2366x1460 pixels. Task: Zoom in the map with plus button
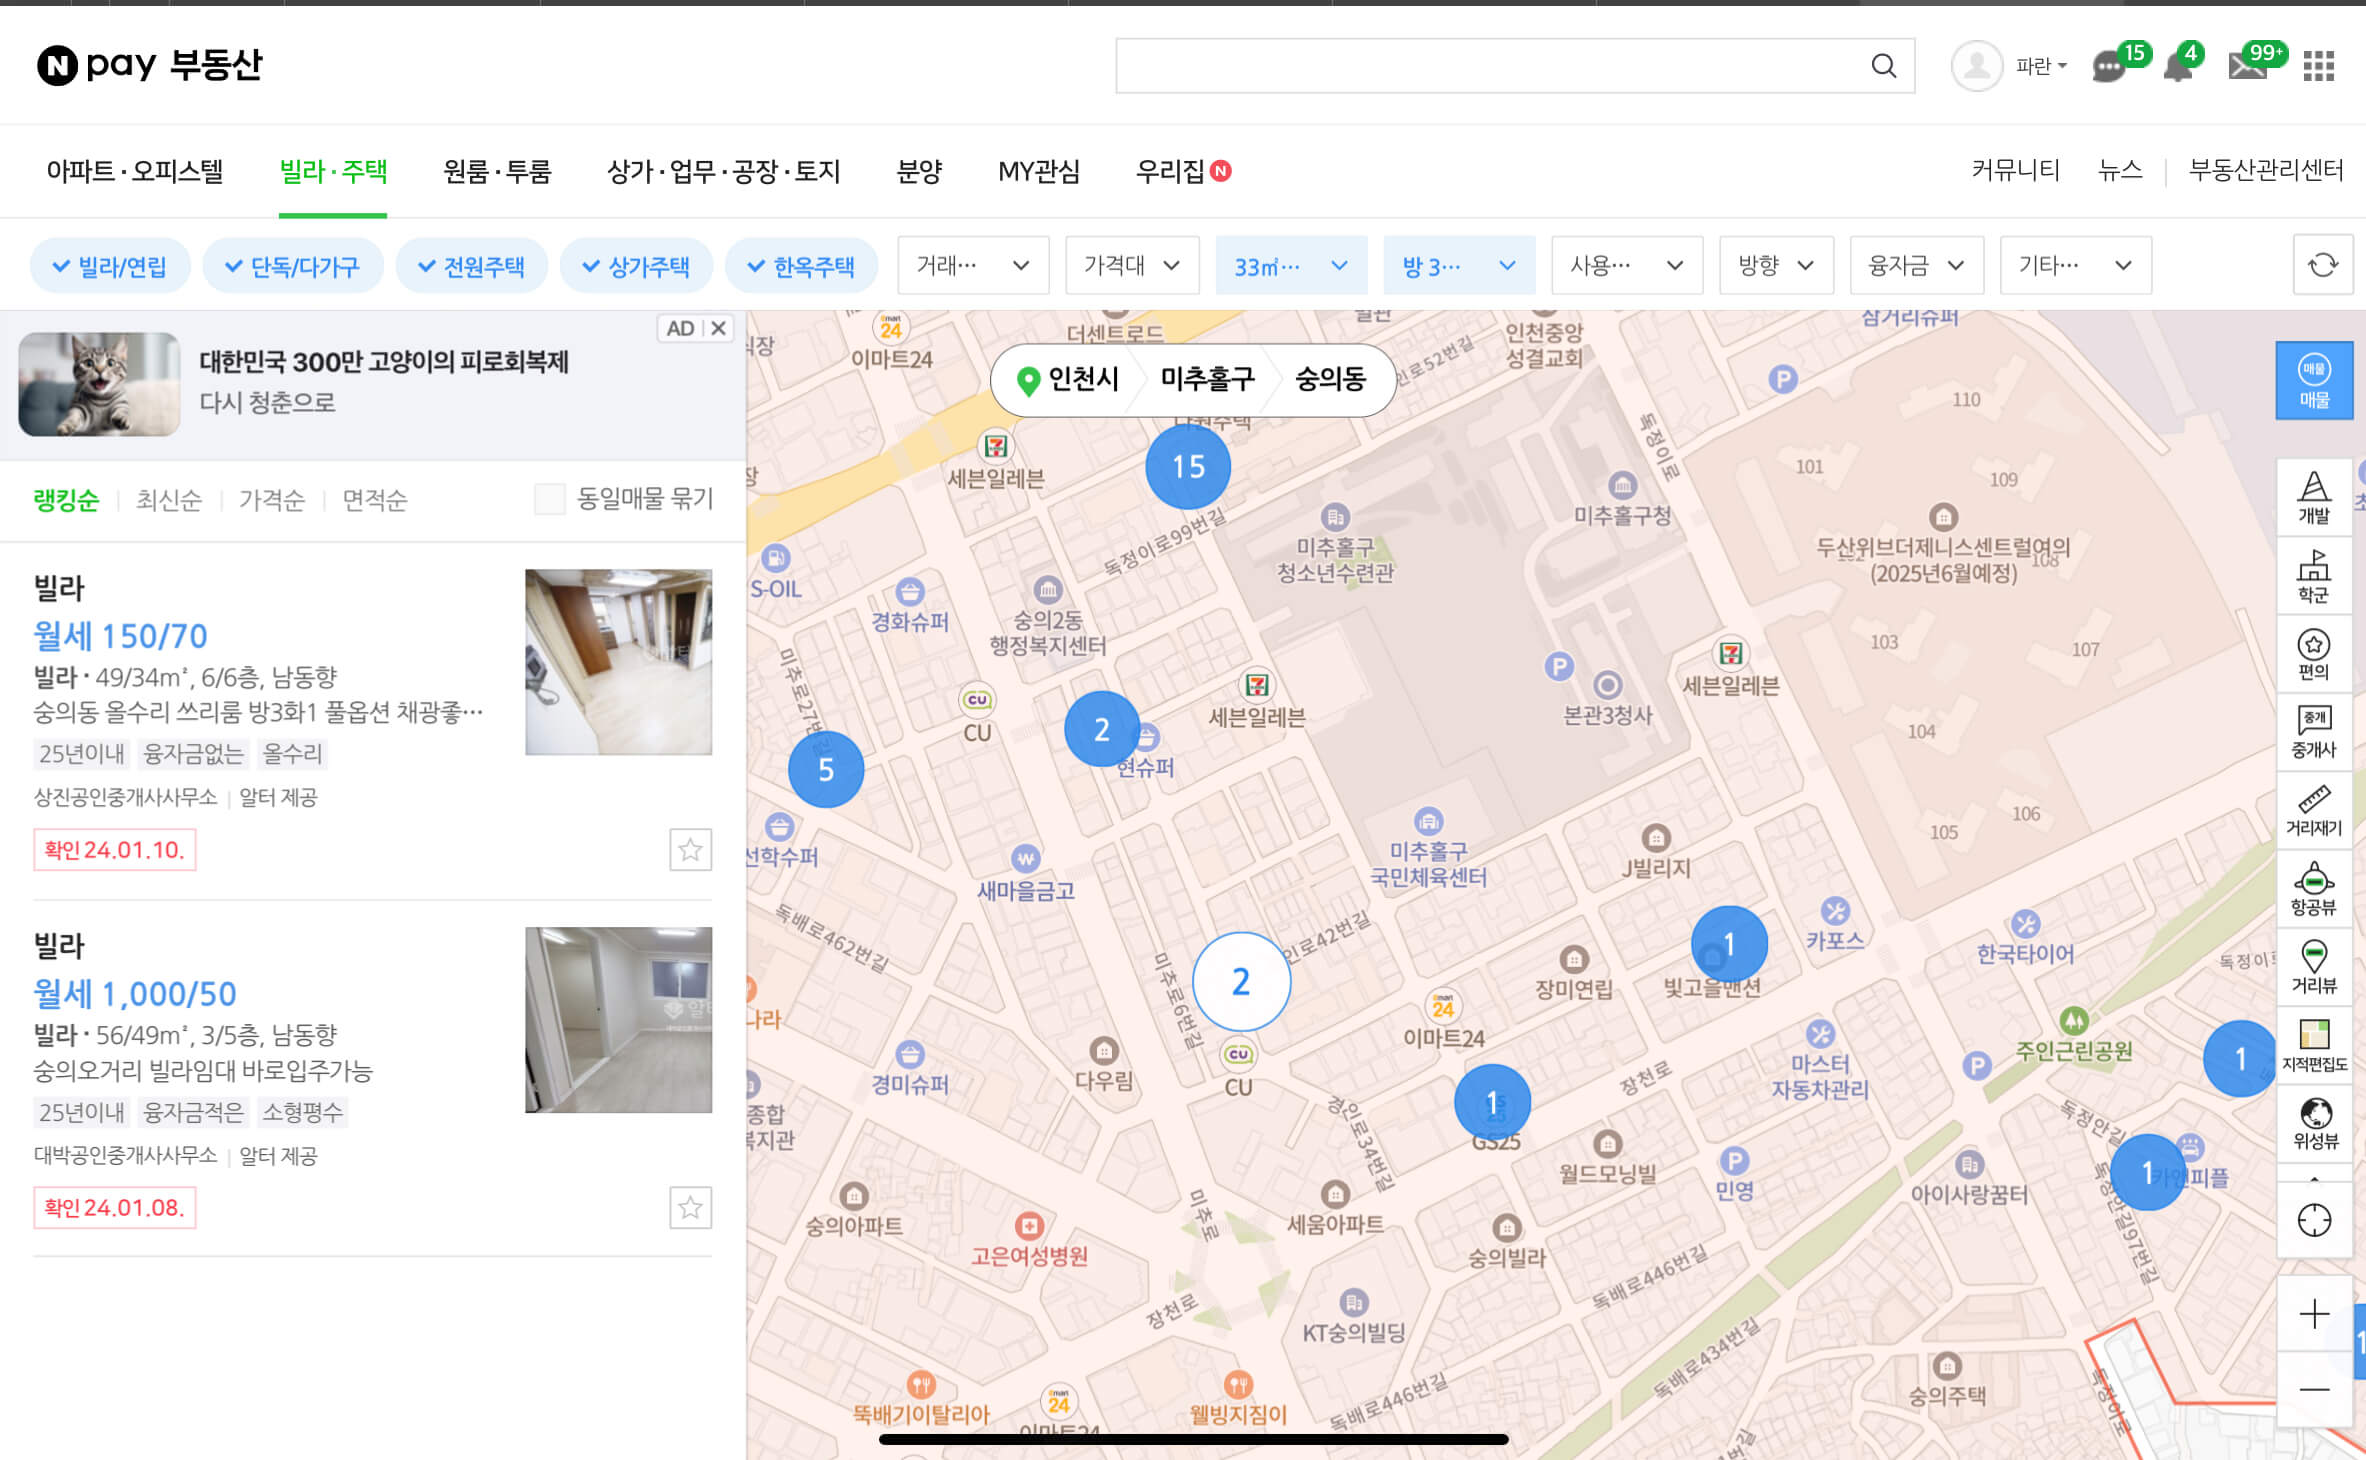point(2313,1314)
